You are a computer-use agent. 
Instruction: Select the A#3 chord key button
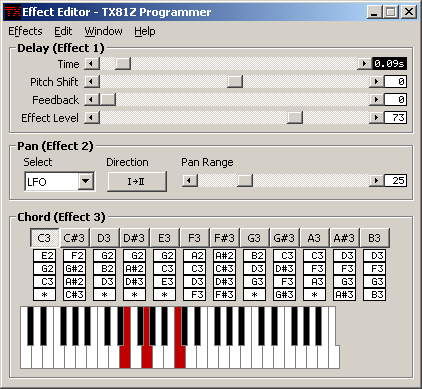(344, 238)
